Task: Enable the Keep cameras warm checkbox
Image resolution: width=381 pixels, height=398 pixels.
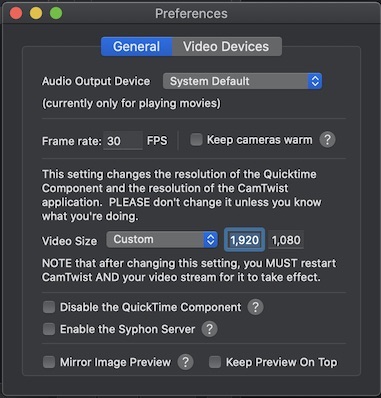Action: pyautogui.click(x=196, y=140)
